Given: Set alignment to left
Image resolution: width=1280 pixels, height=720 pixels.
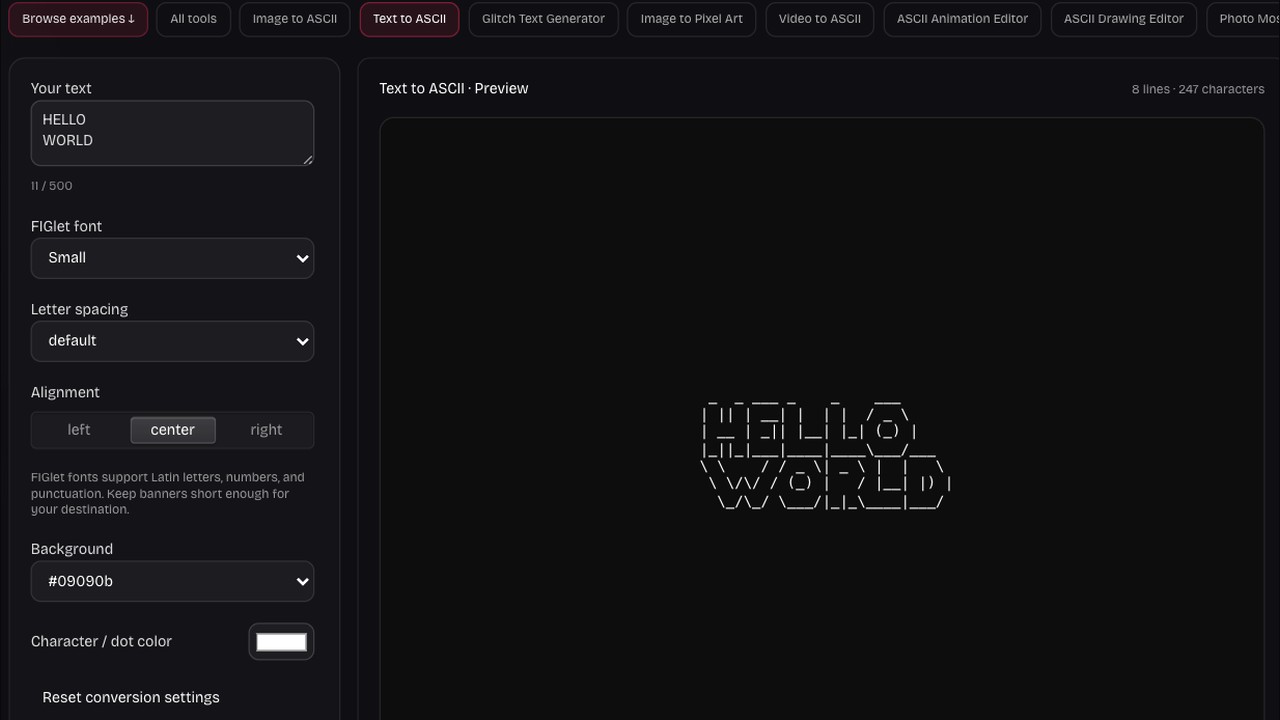Looking at the screenshot, I should [x=79, y=430].
